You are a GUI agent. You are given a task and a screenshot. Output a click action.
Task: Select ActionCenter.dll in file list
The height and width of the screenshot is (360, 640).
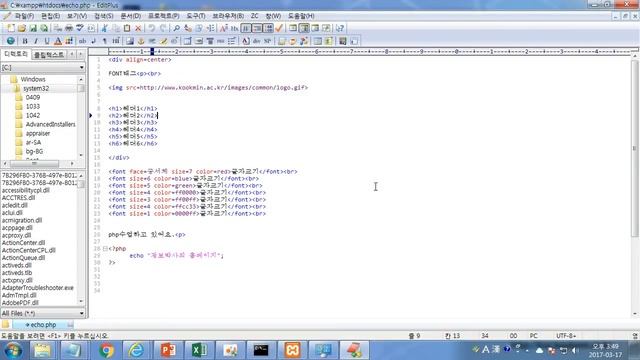pyautogui.click(x=23, y=242)
